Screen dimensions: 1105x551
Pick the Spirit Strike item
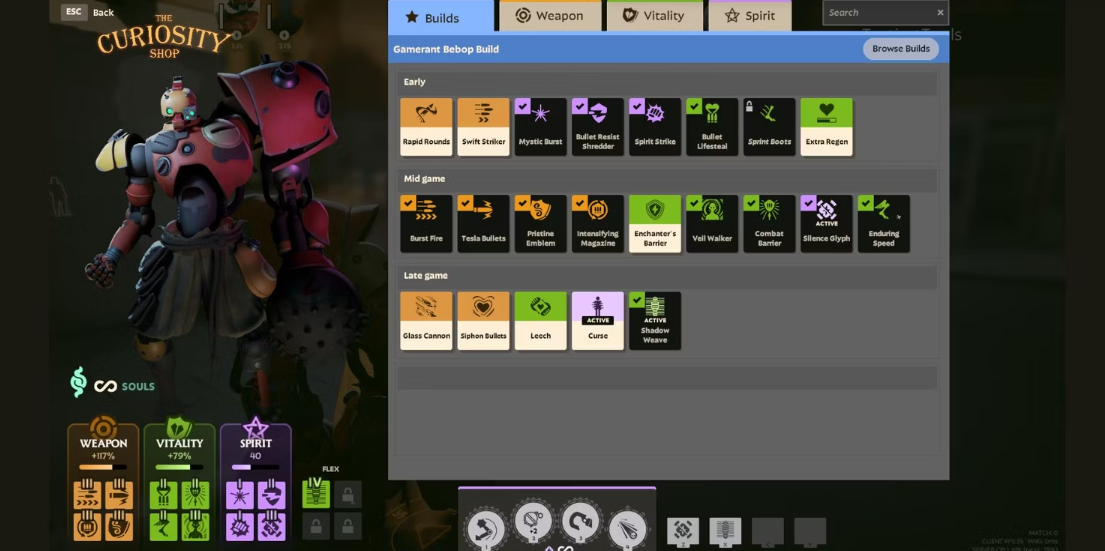coord(655,127)
